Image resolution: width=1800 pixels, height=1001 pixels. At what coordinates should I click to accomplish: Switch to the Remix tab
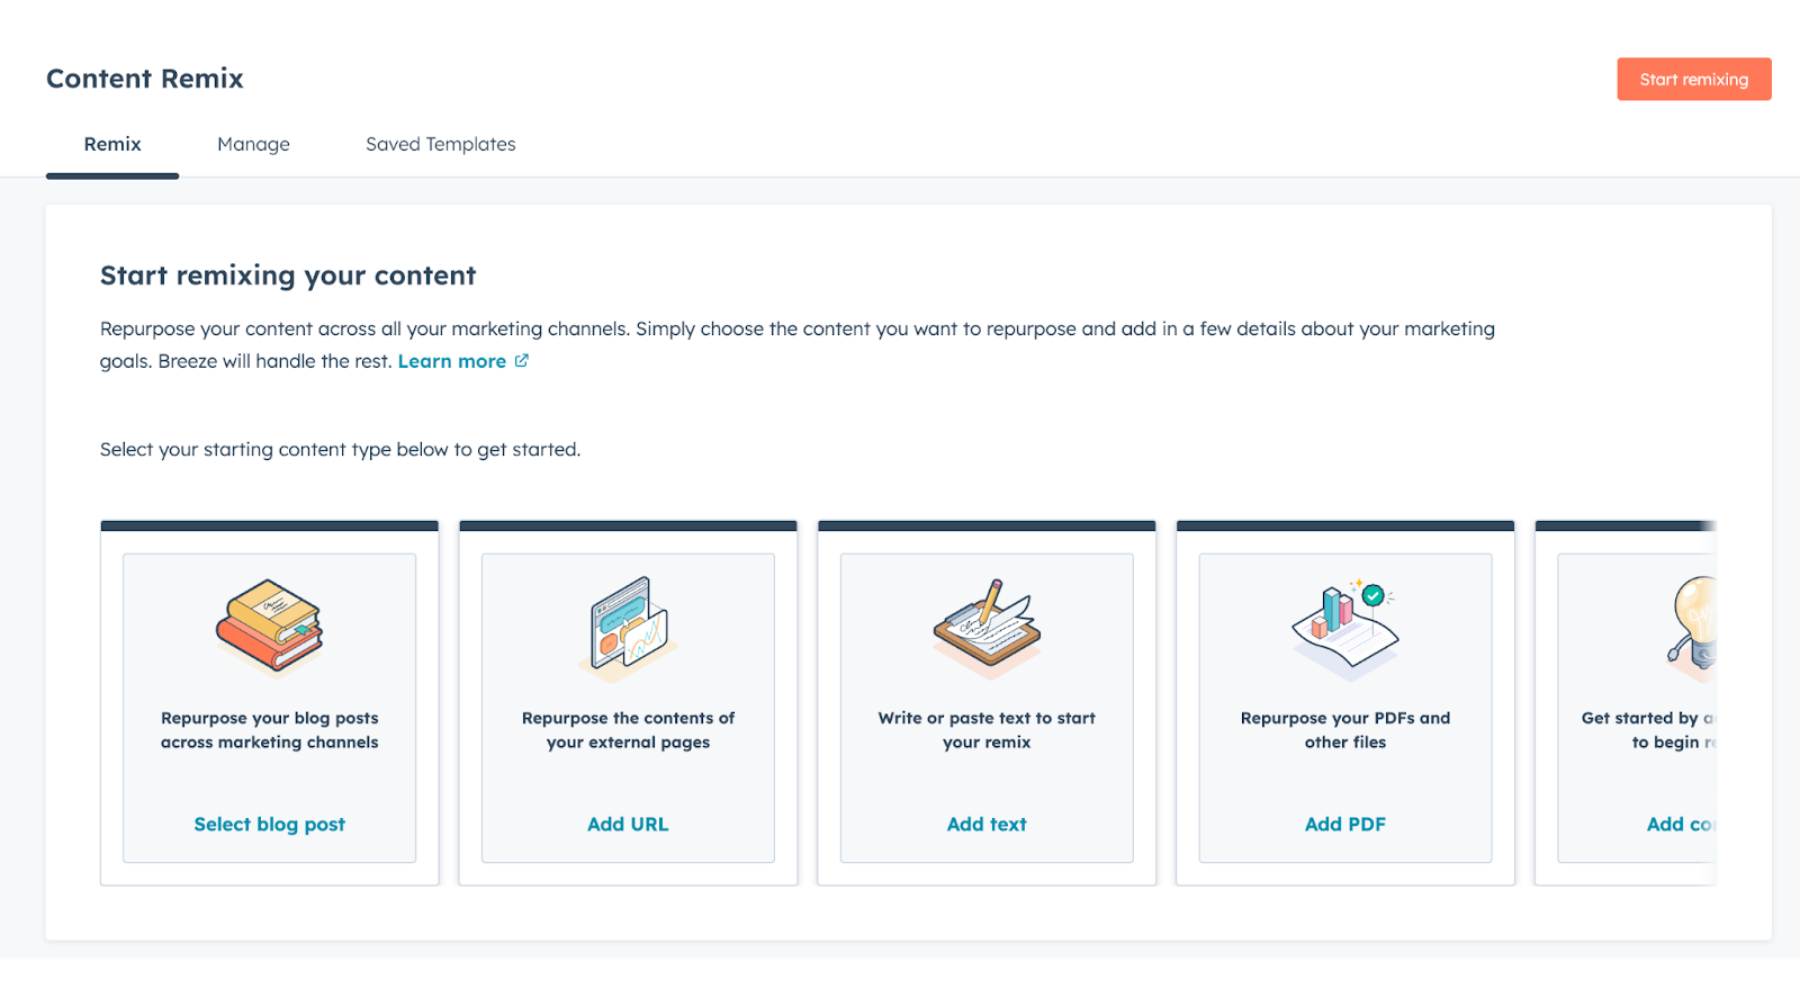click(x=112, y=144)
